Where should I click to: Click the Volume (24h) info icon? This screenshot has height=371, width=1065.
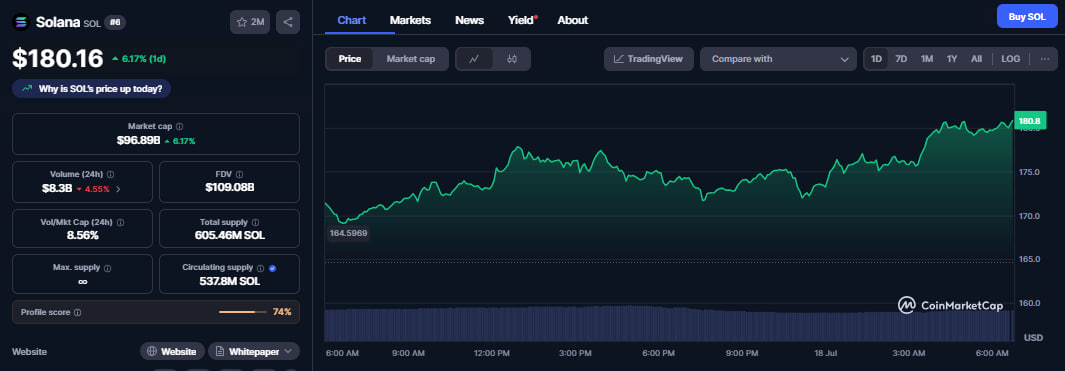tap(111, 175)
